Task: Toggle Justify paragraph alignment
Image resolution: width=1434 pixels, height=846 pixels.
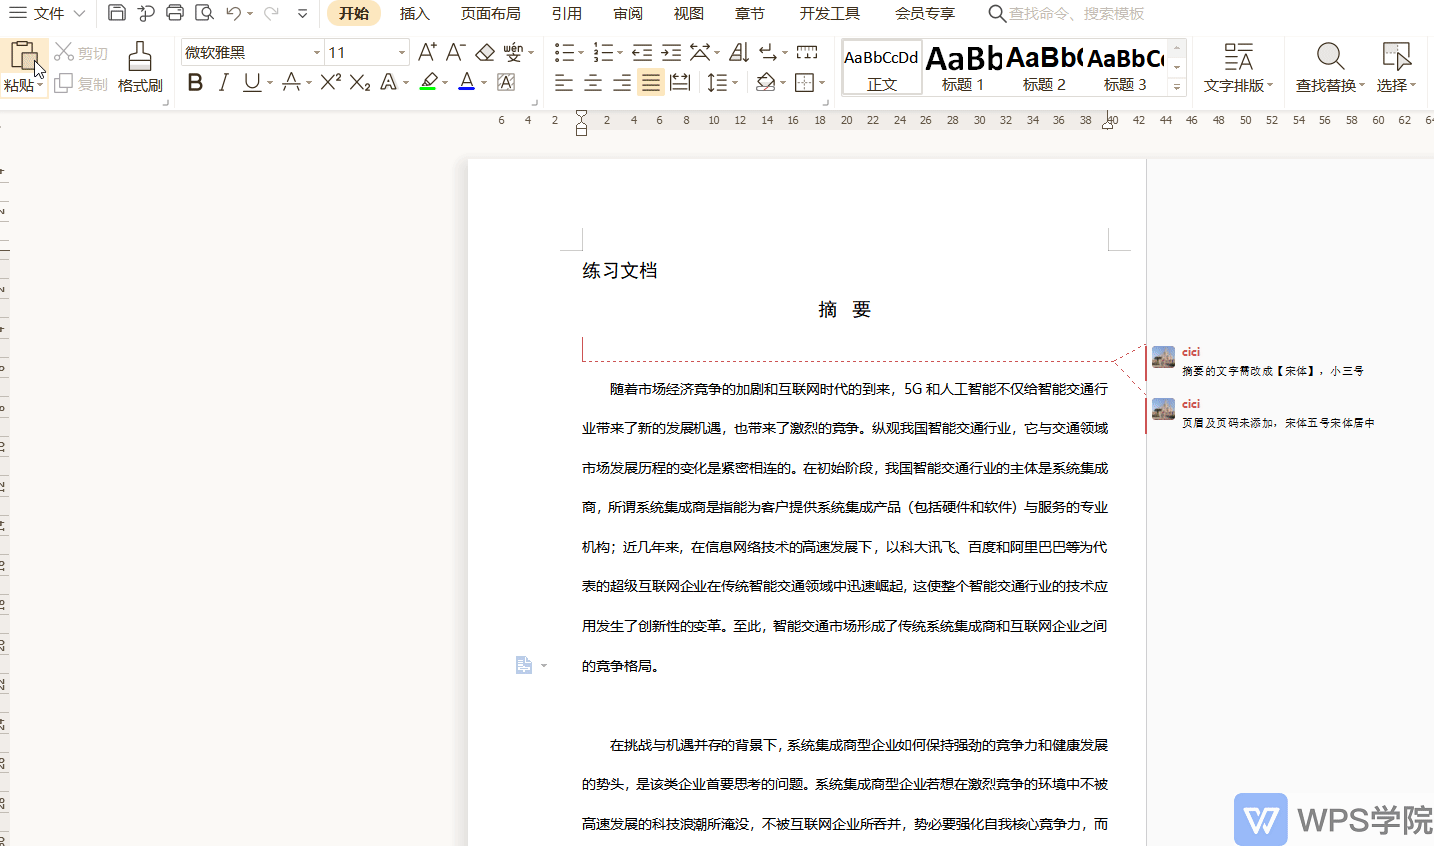Action: (x=651, y=82)
